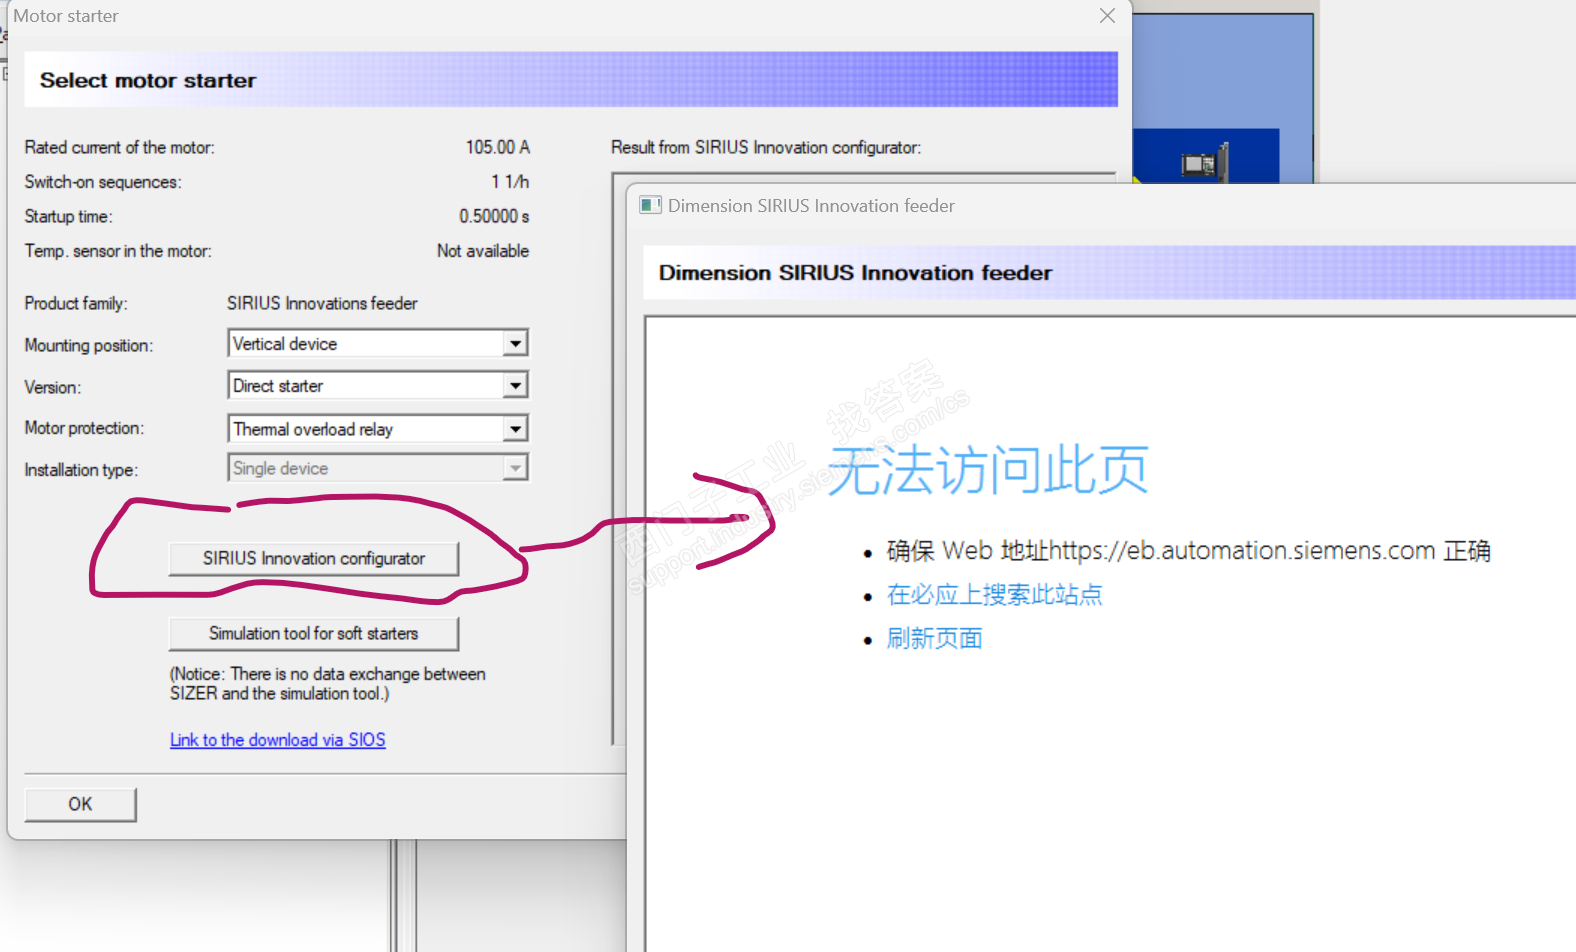This screenshot has width=1576, height=952.
Task: Select the Startup time value 0.50000 s
Action: click(x=494, y=216)
